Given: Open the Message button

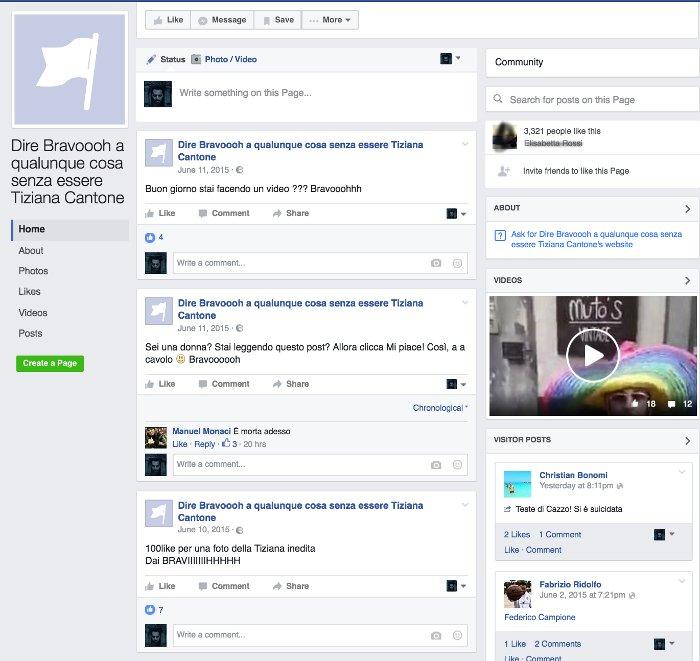Looking at the screenshot, I should click(x=222, y=20).
